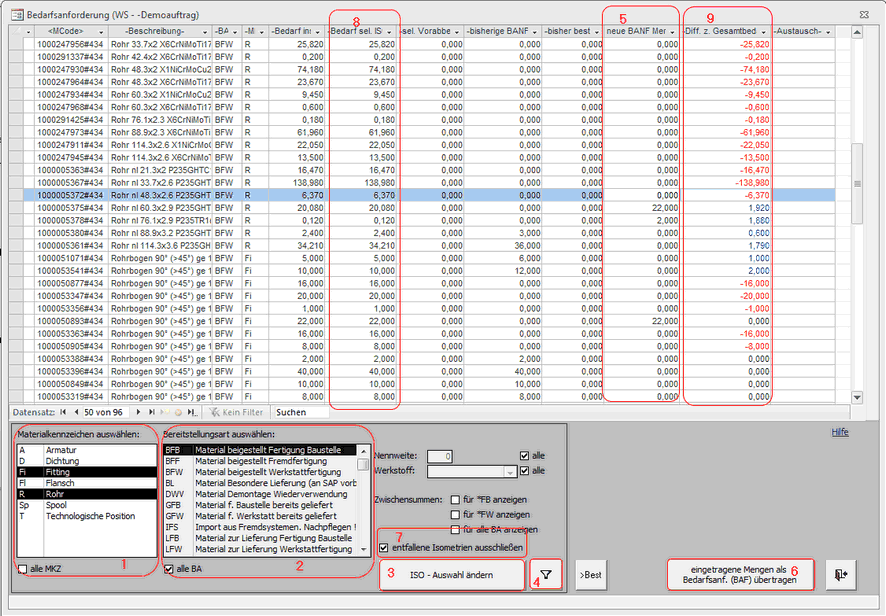This screenshot has width=886, height=616.
Task: Open the Werkstoff dropdown list
Action: 510,471
